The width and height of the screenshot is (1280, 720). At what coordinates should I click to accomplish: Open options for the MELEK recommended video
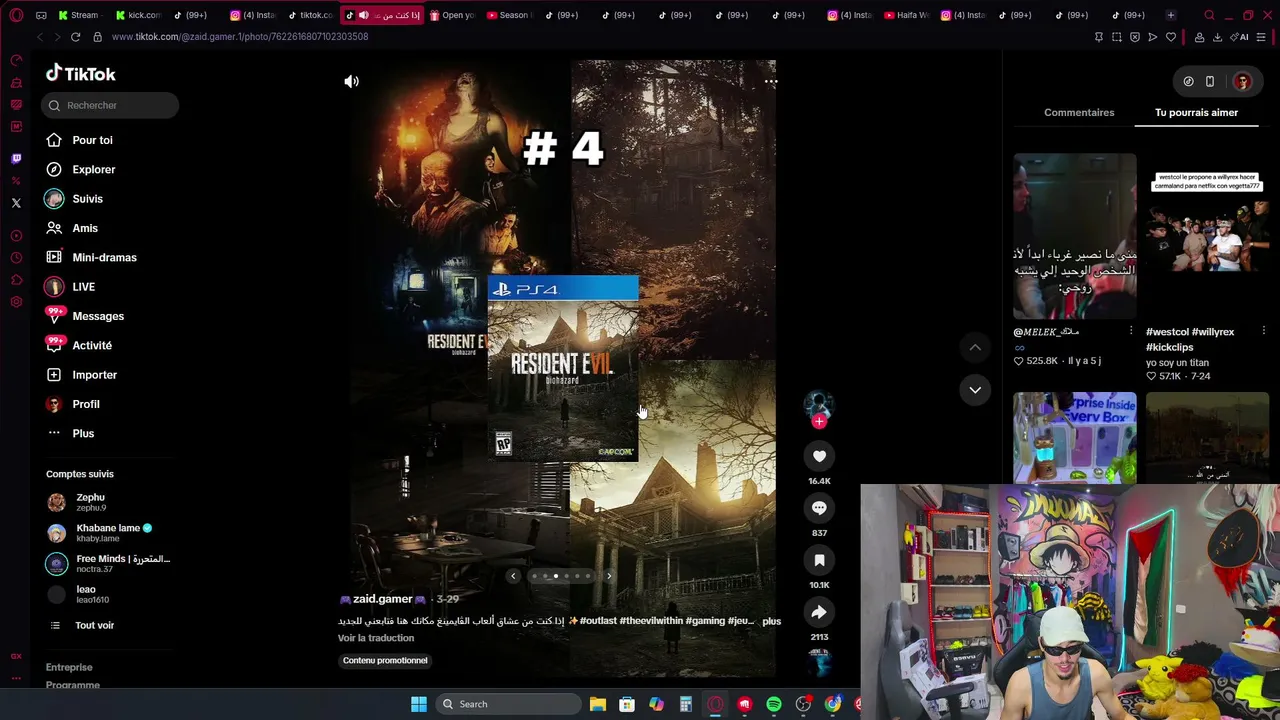(1131, 331)
